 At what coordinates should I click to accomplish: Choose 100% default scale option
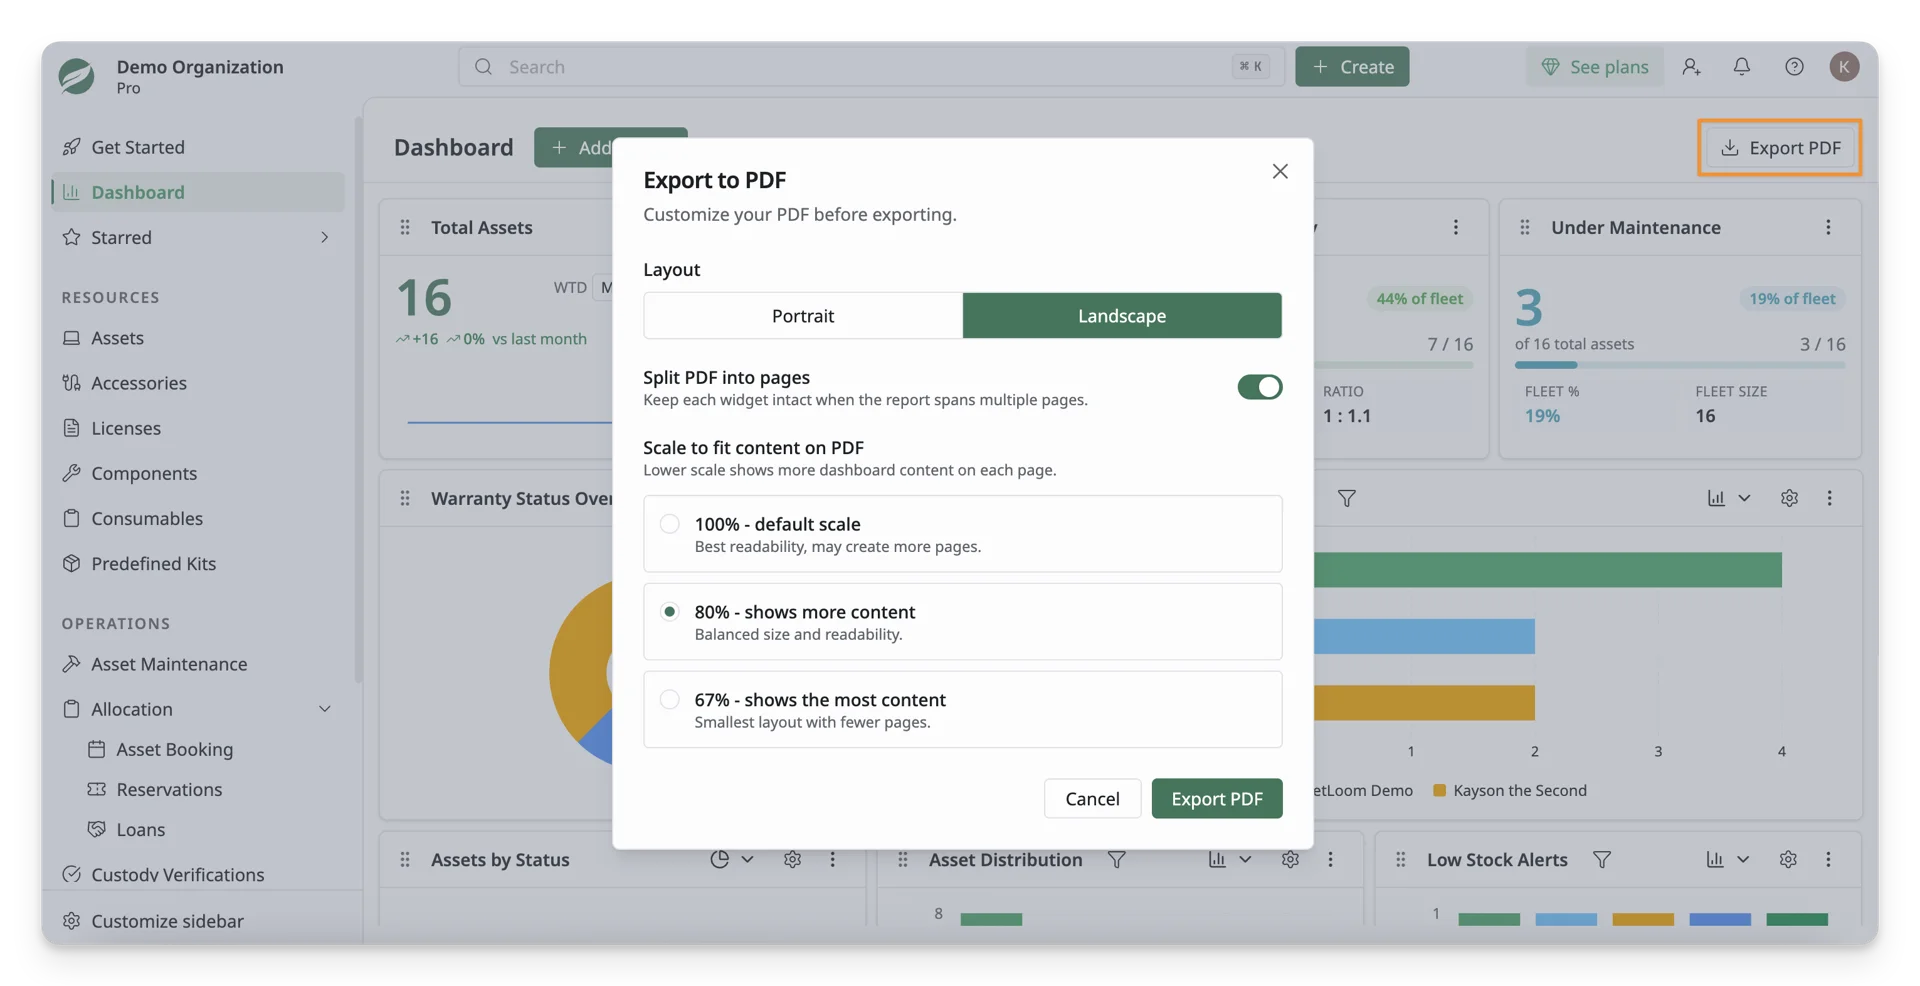point(962,534)
